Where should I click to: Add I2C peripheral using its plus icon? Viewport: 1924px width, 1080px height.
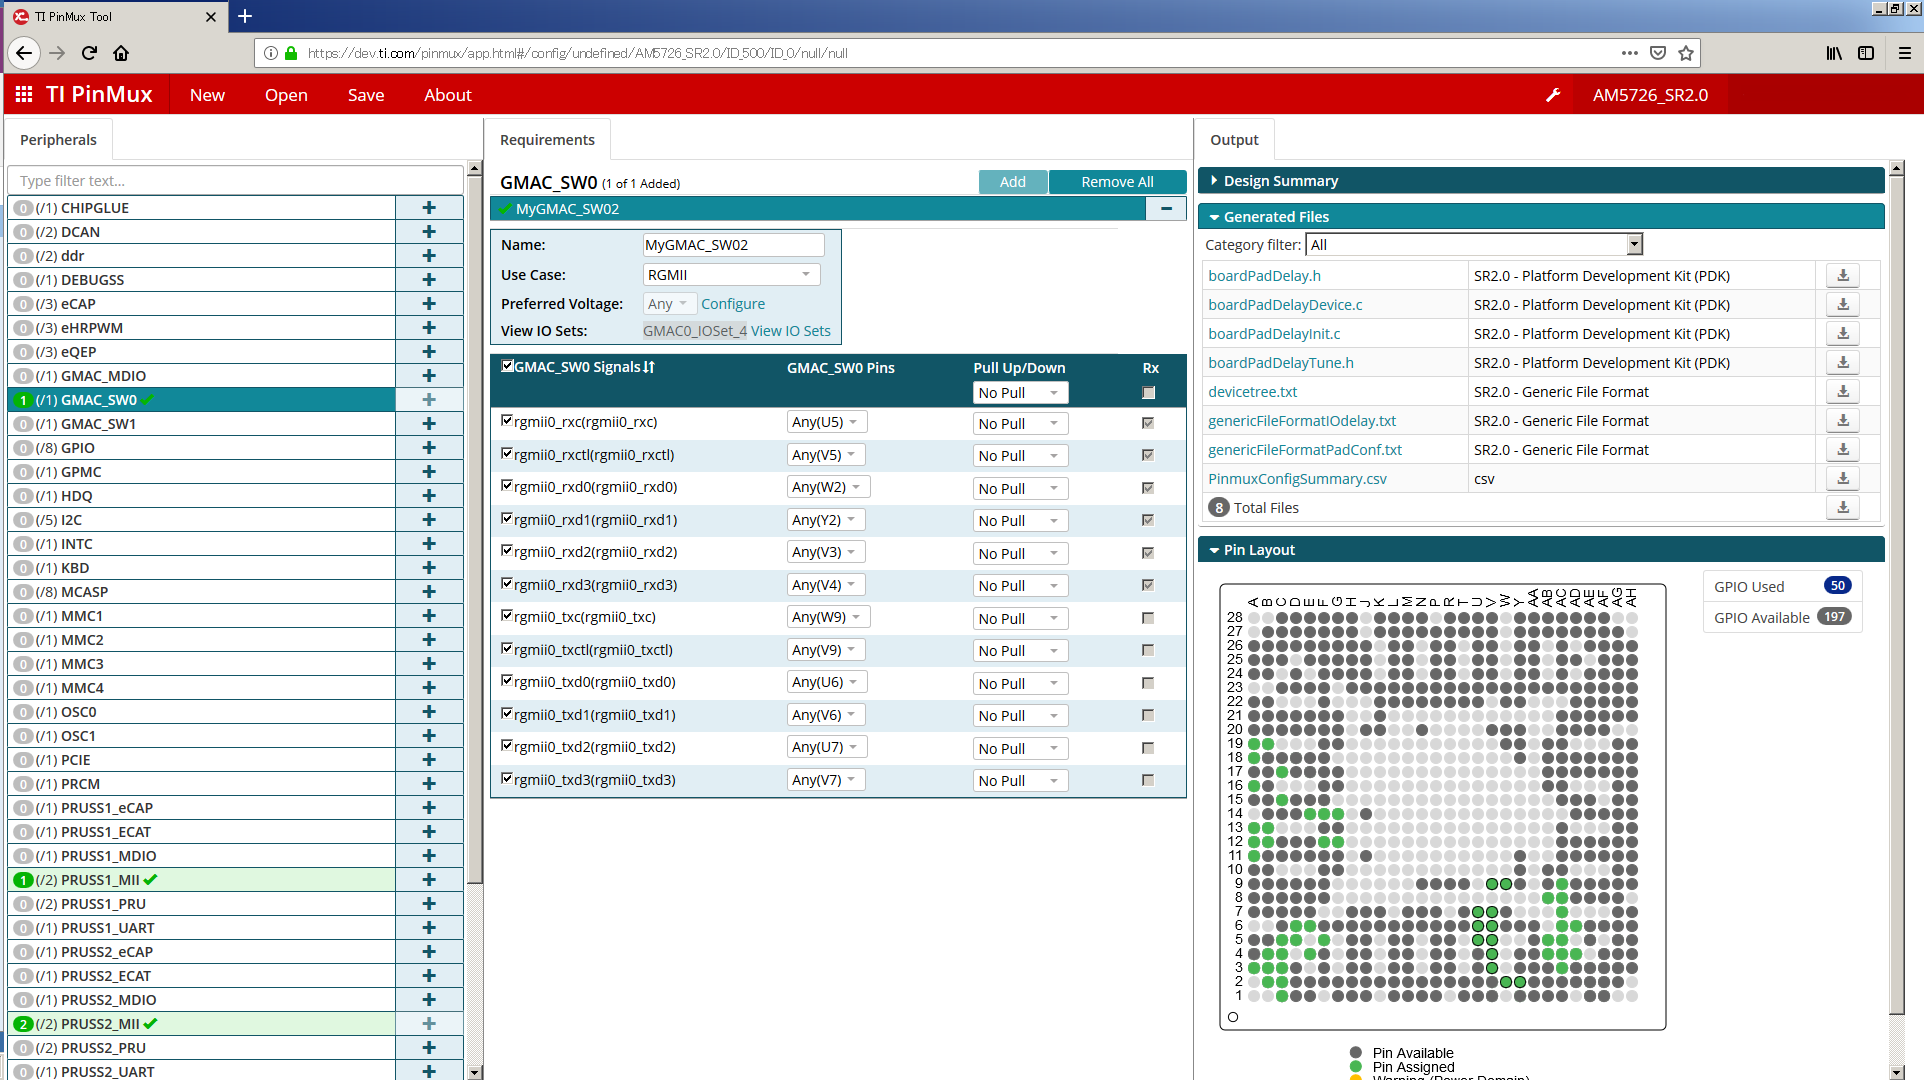click(x=429, y=520)
